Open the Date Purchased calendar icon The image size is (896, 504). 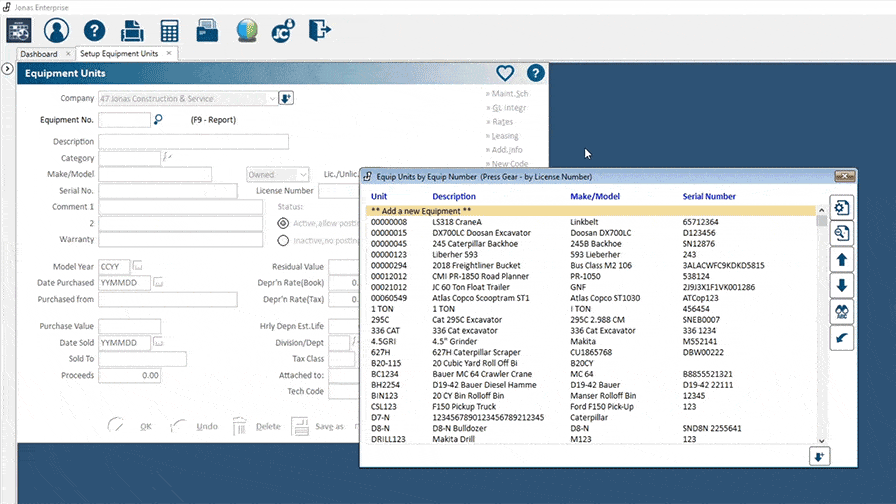[x=158, y=282]
